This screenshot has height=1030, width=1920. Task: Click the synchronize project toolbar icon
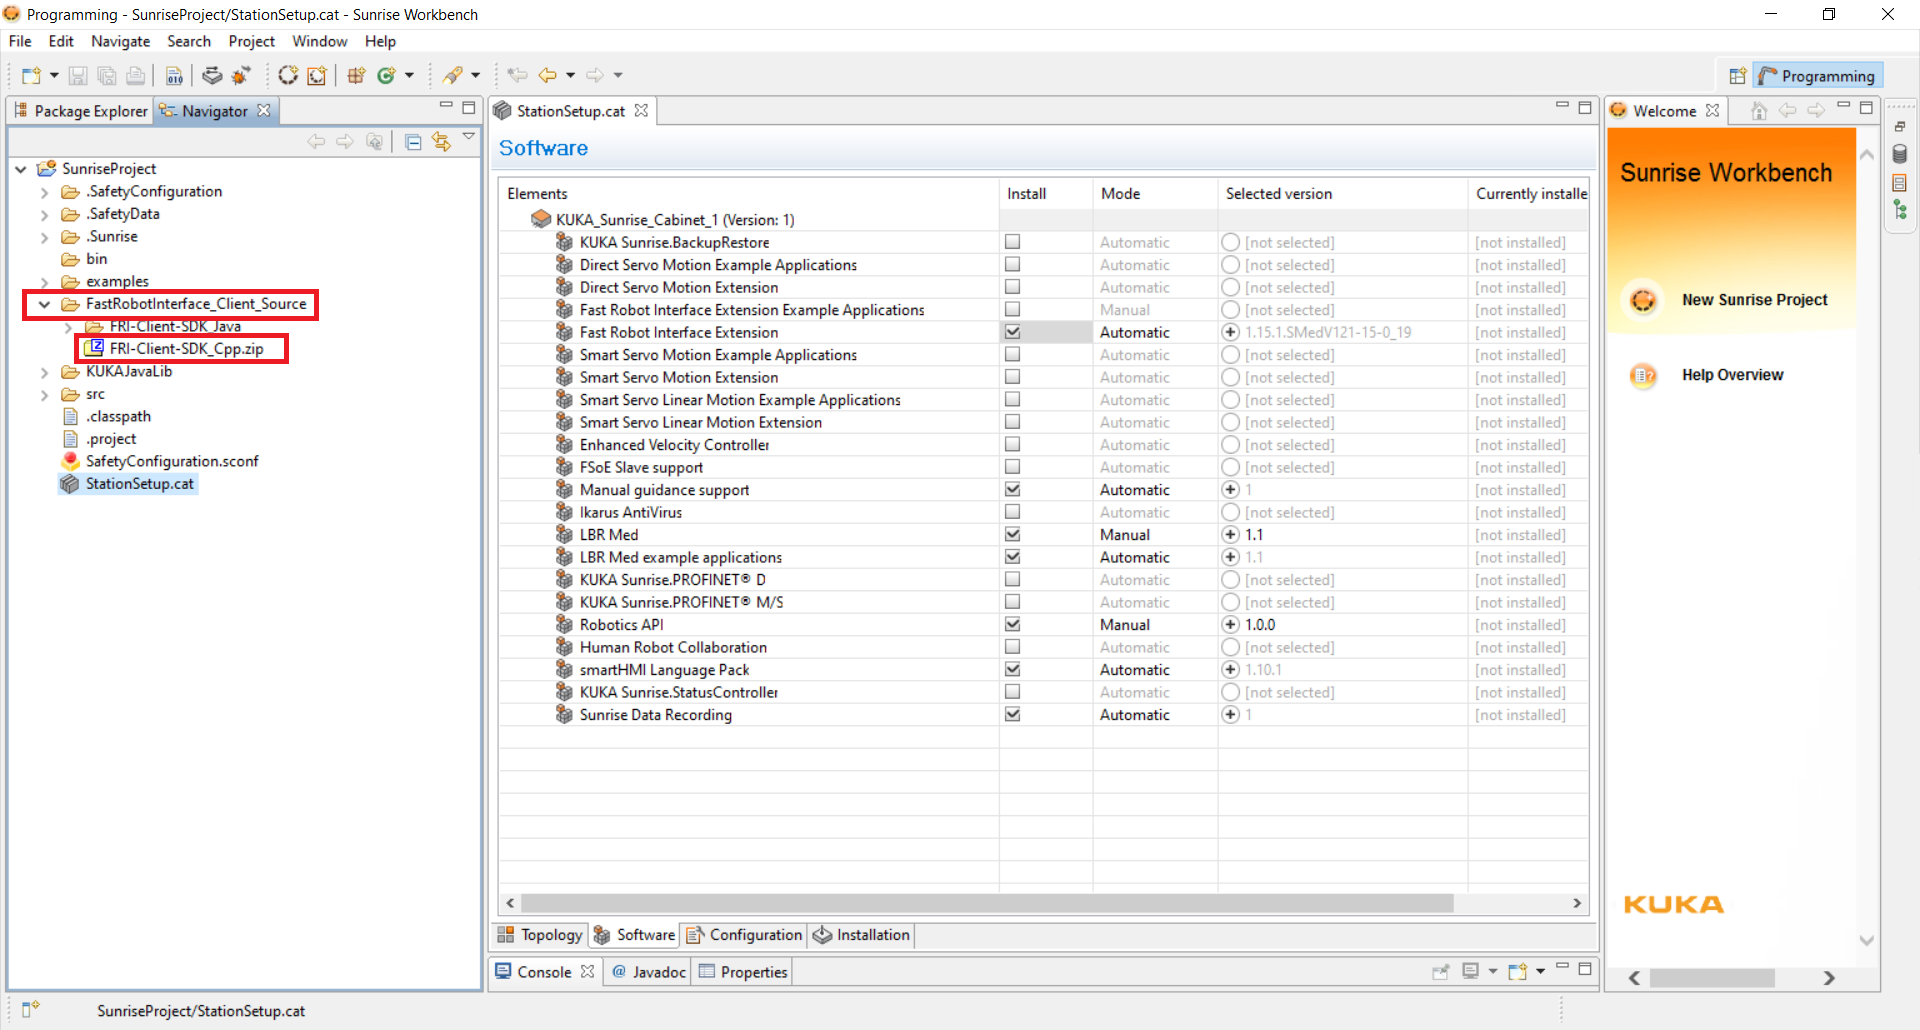[212, 76]
